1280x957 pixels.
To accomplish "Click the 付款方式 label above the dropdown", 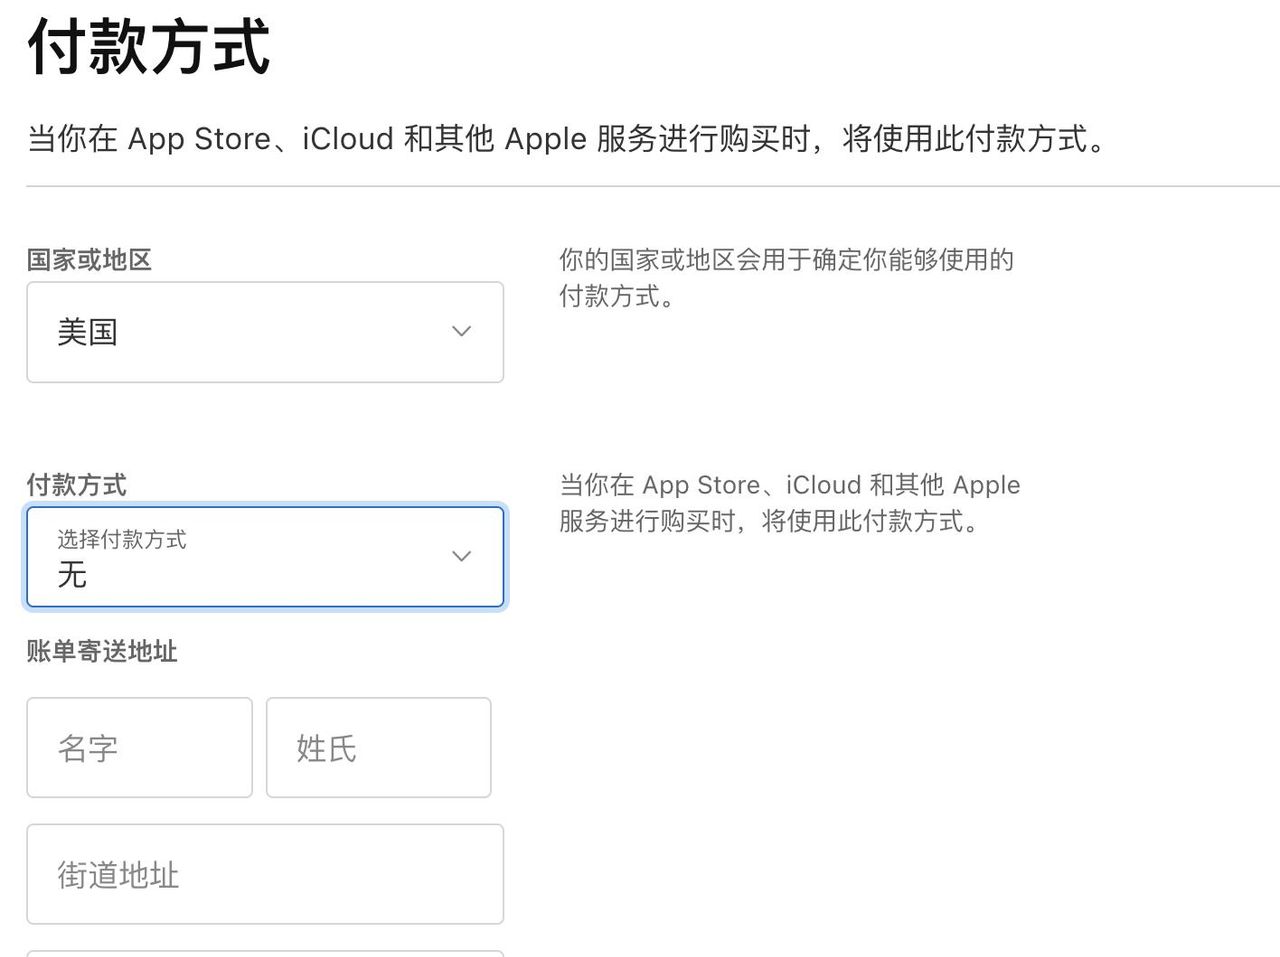I will pyautogui.click(x=76, y=485).
